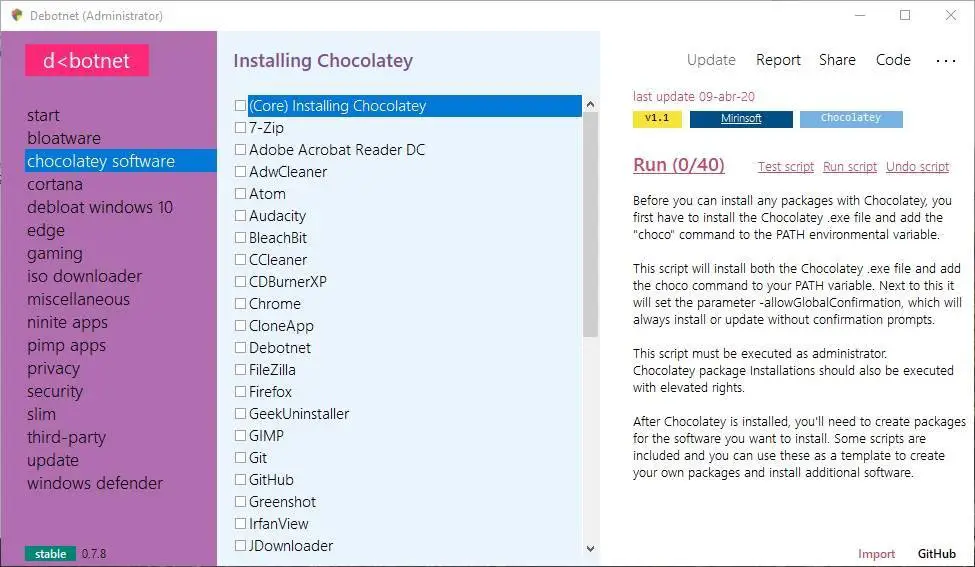Enable the Adobe Acrobat Reader DC checkbox

(240, 150)
